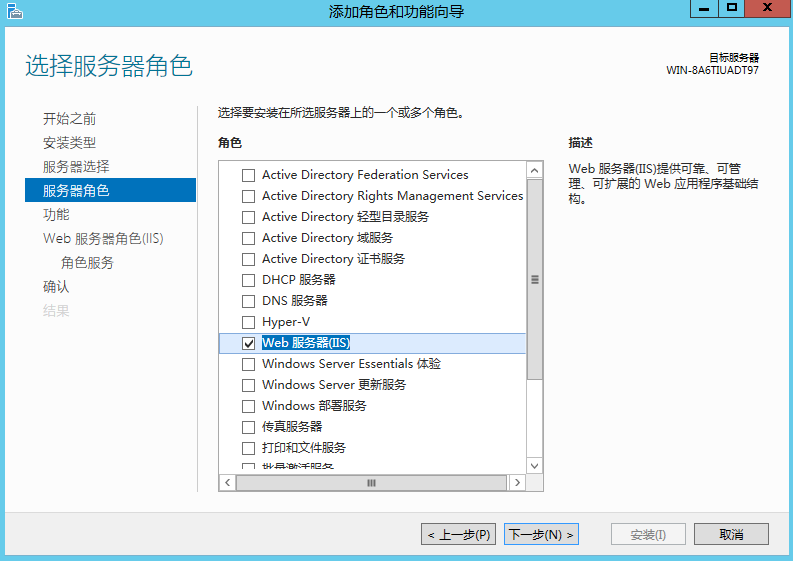Check the 传真服务器 role
793x561 pixels.
[x=249, y=427]
